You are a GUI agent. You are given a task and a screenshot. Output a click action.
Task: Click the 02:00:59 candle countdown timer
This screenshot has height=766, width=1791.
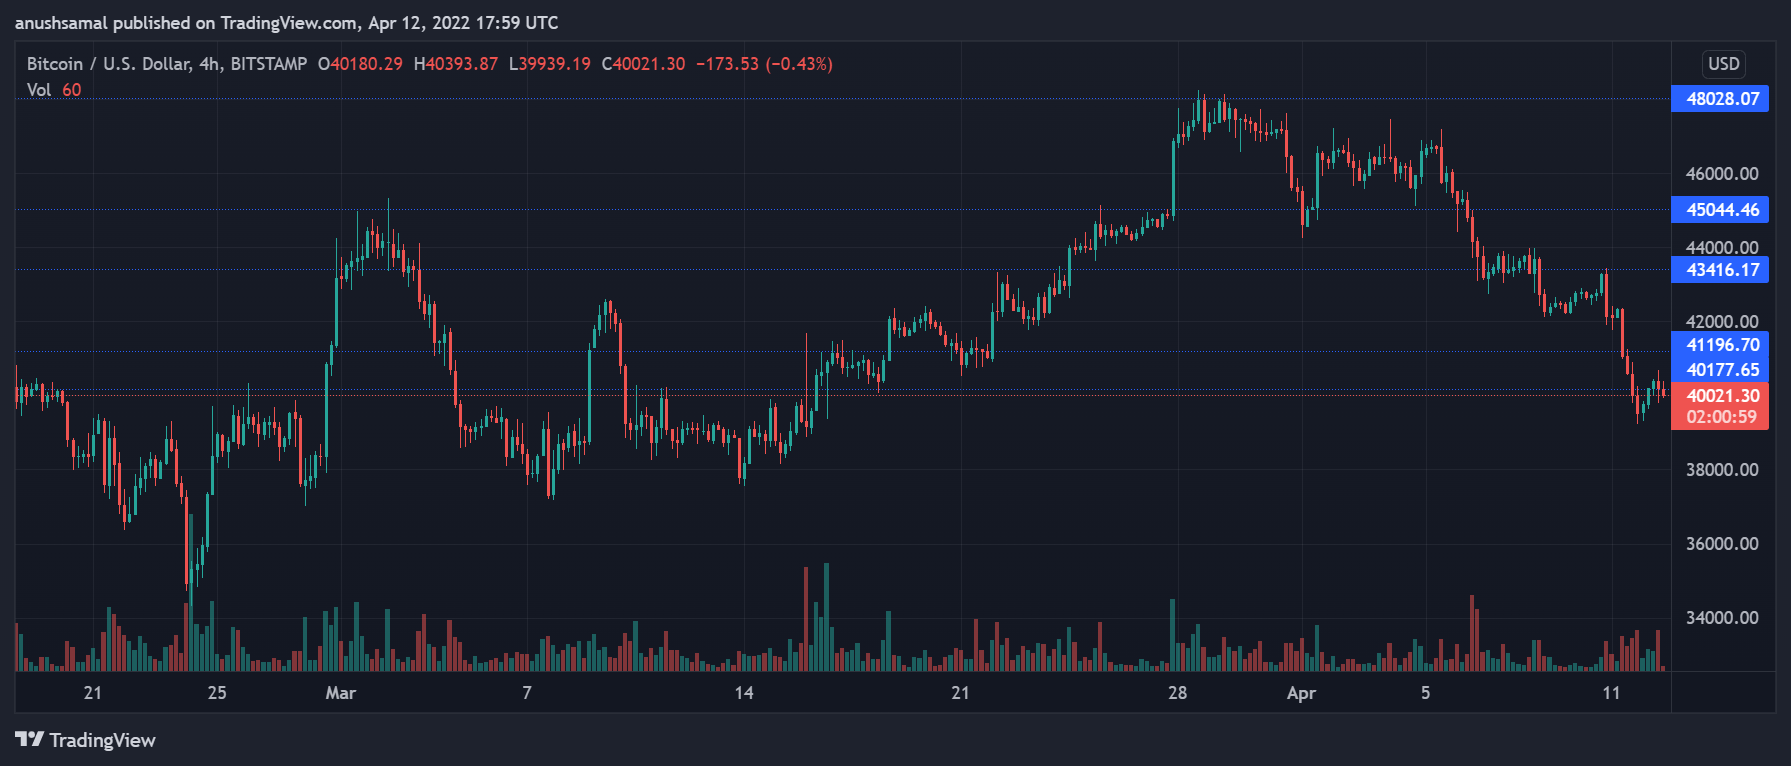pos(1721,418)
